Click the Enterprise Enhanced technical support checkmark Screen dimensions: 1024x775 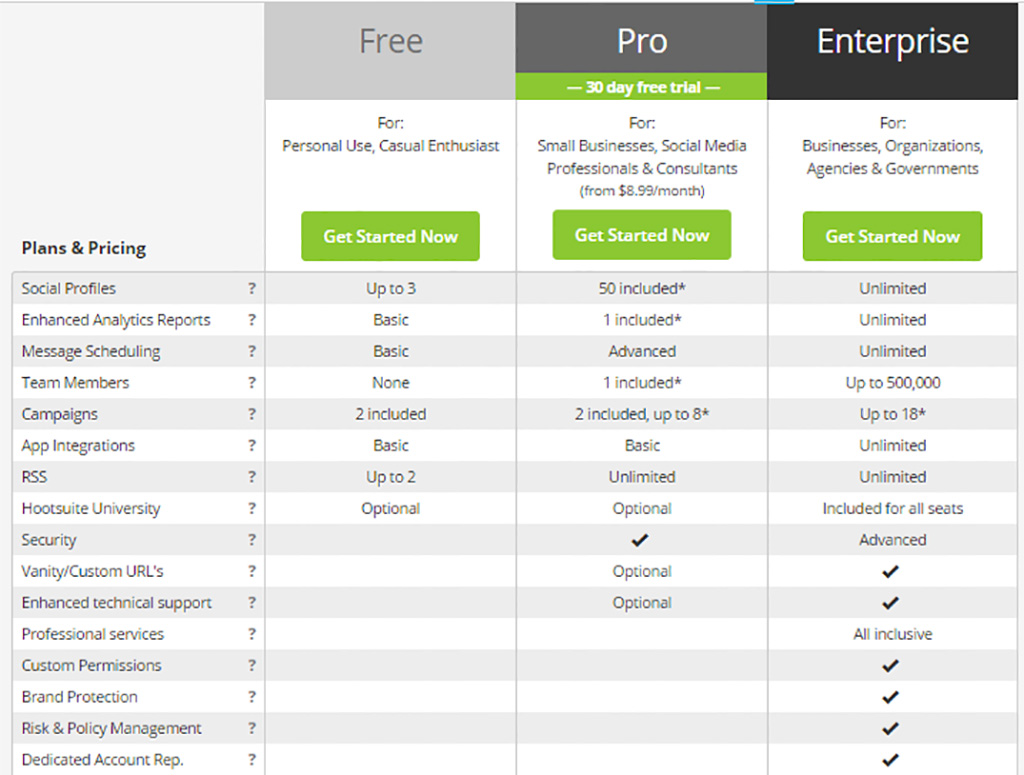892,603
